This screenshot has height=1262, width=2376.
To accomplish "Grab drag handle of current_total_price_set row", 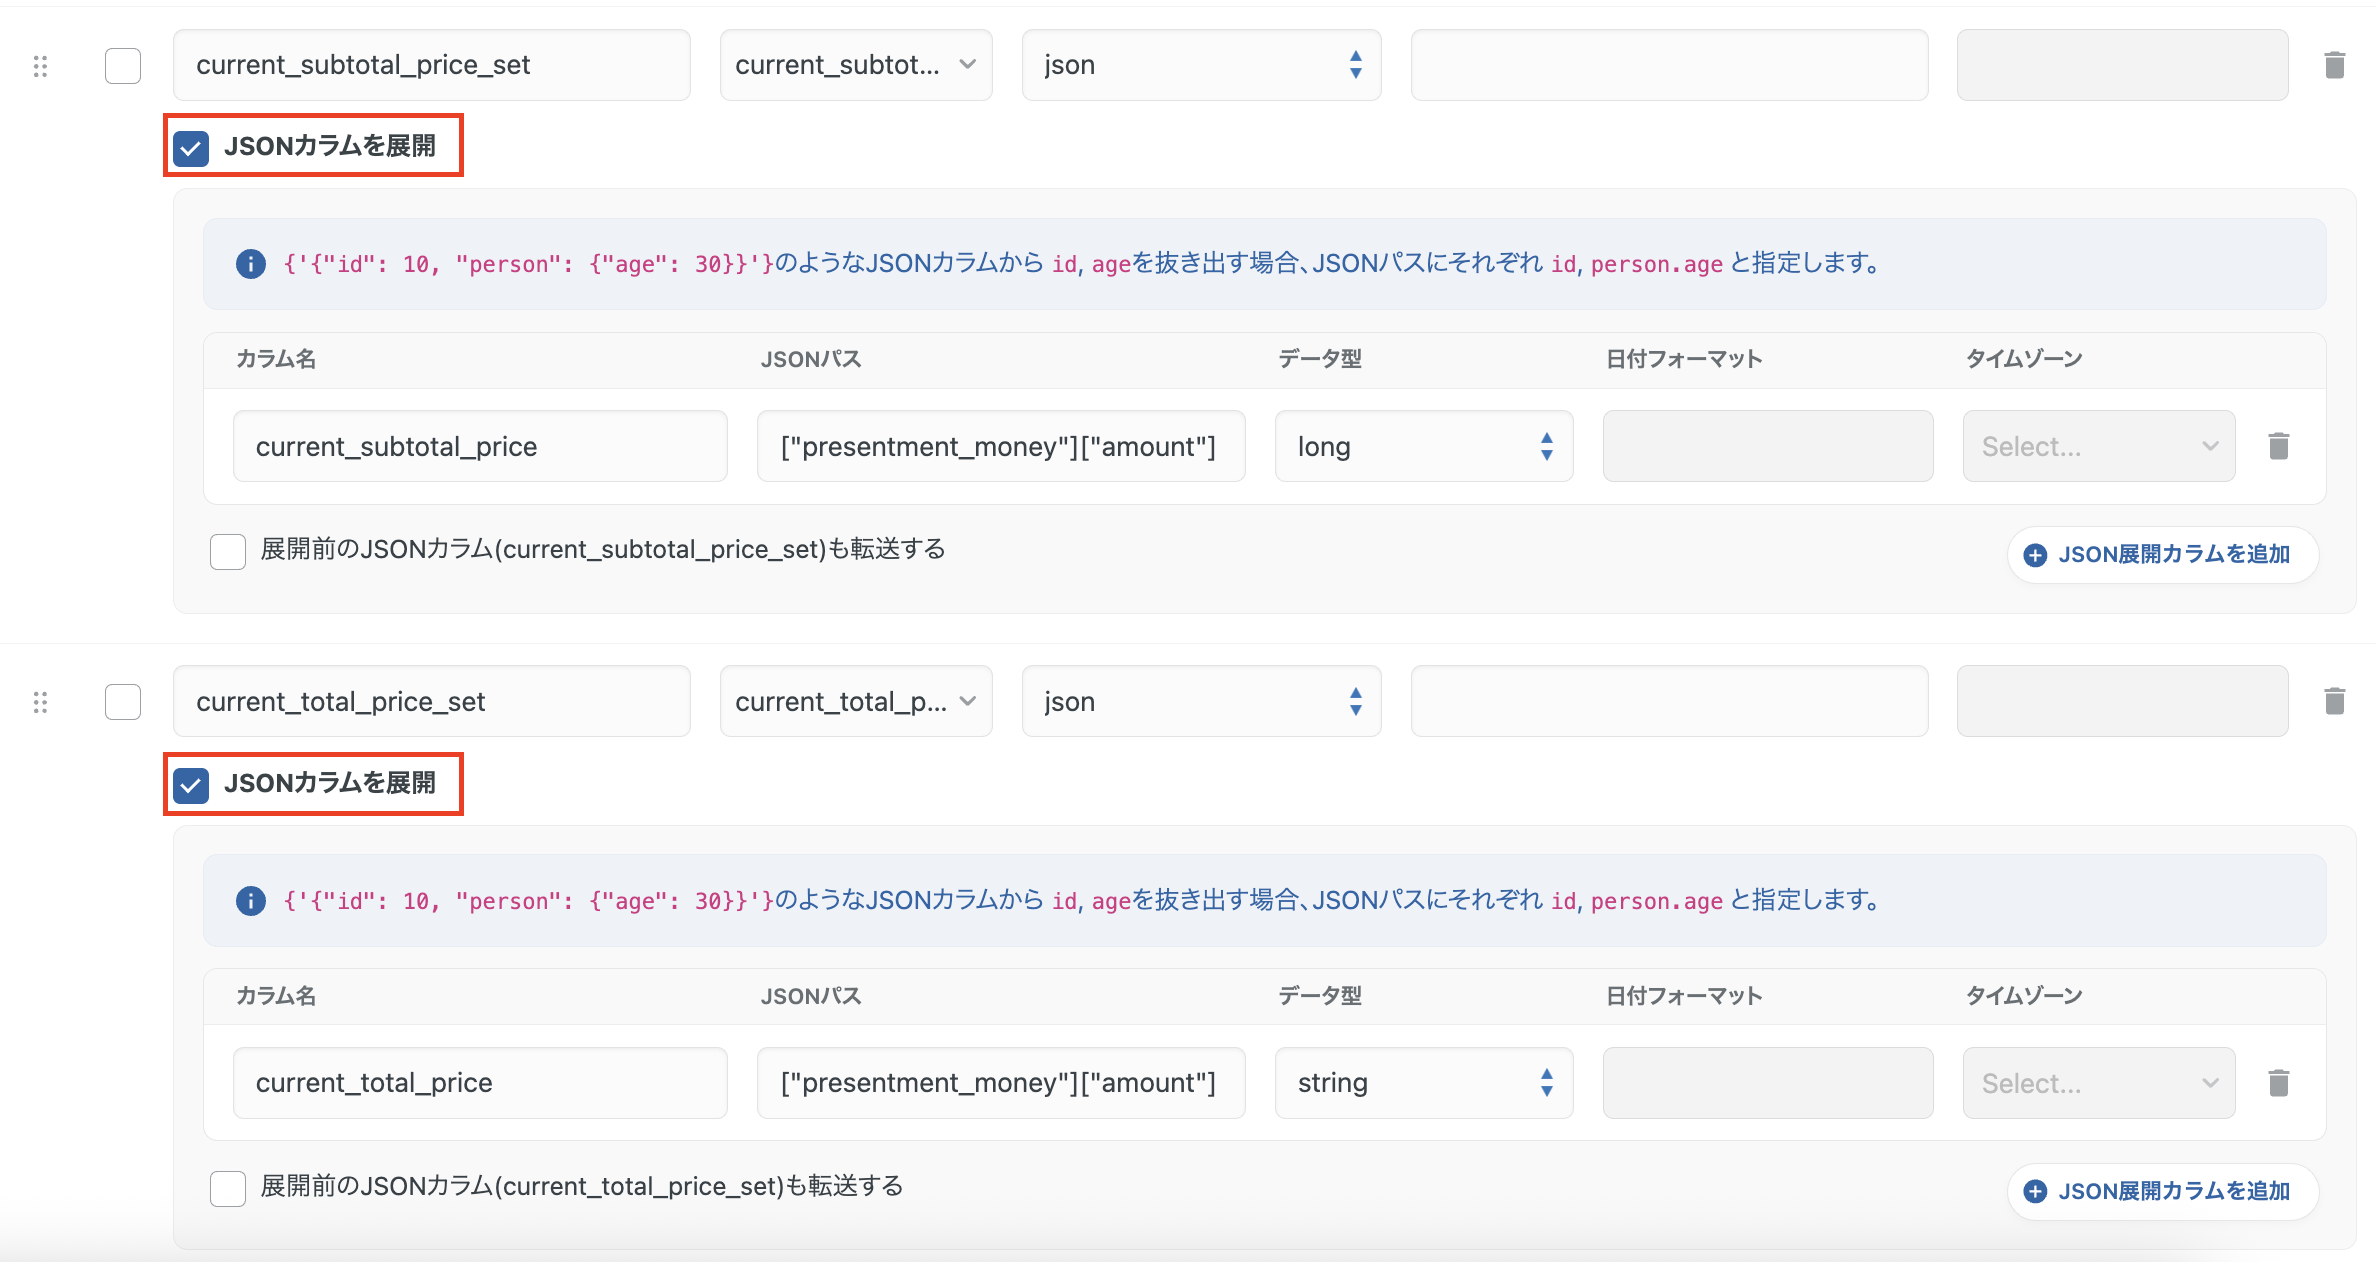I will pyautogui.click(x=40, y=702).
